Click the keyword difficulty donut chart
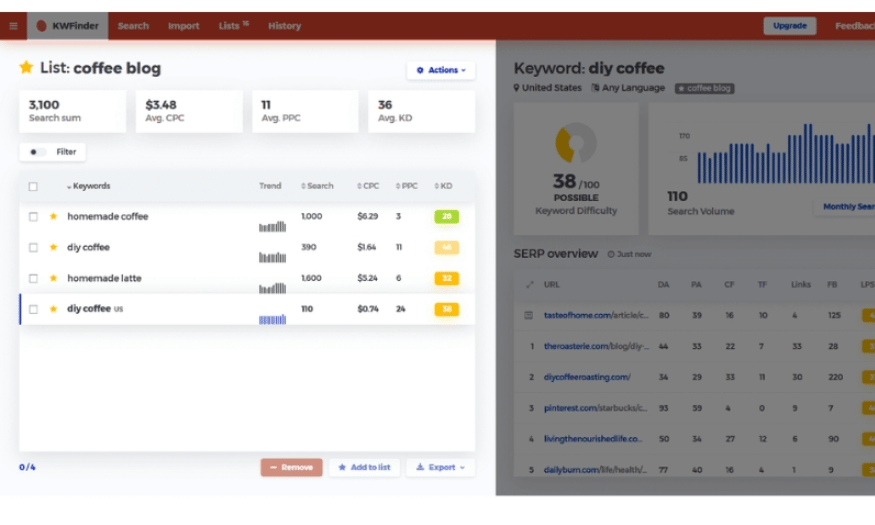The height and width of the screenshot is (525, 875). 576,143
